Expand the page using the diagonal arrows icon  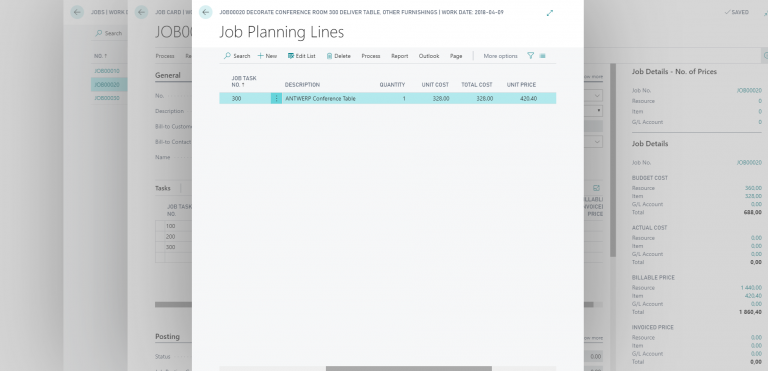550,13
